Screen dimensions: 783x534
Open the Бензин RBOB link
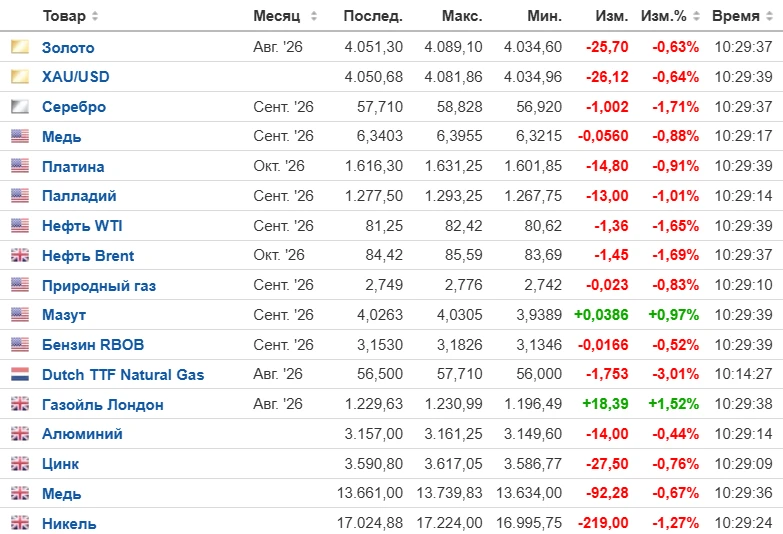coord(93,345)
